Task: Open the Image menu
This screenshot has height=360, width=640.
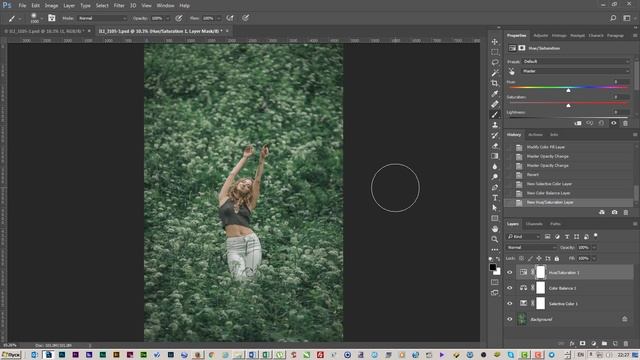Action: (51, 6)
